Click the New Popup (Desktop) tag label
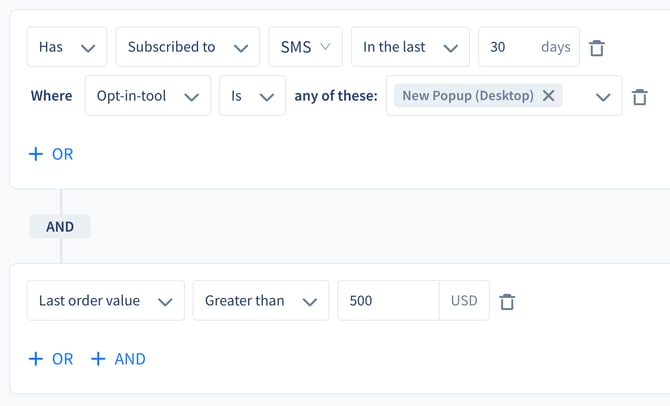The image size is (670, 406). coord(468,95)
